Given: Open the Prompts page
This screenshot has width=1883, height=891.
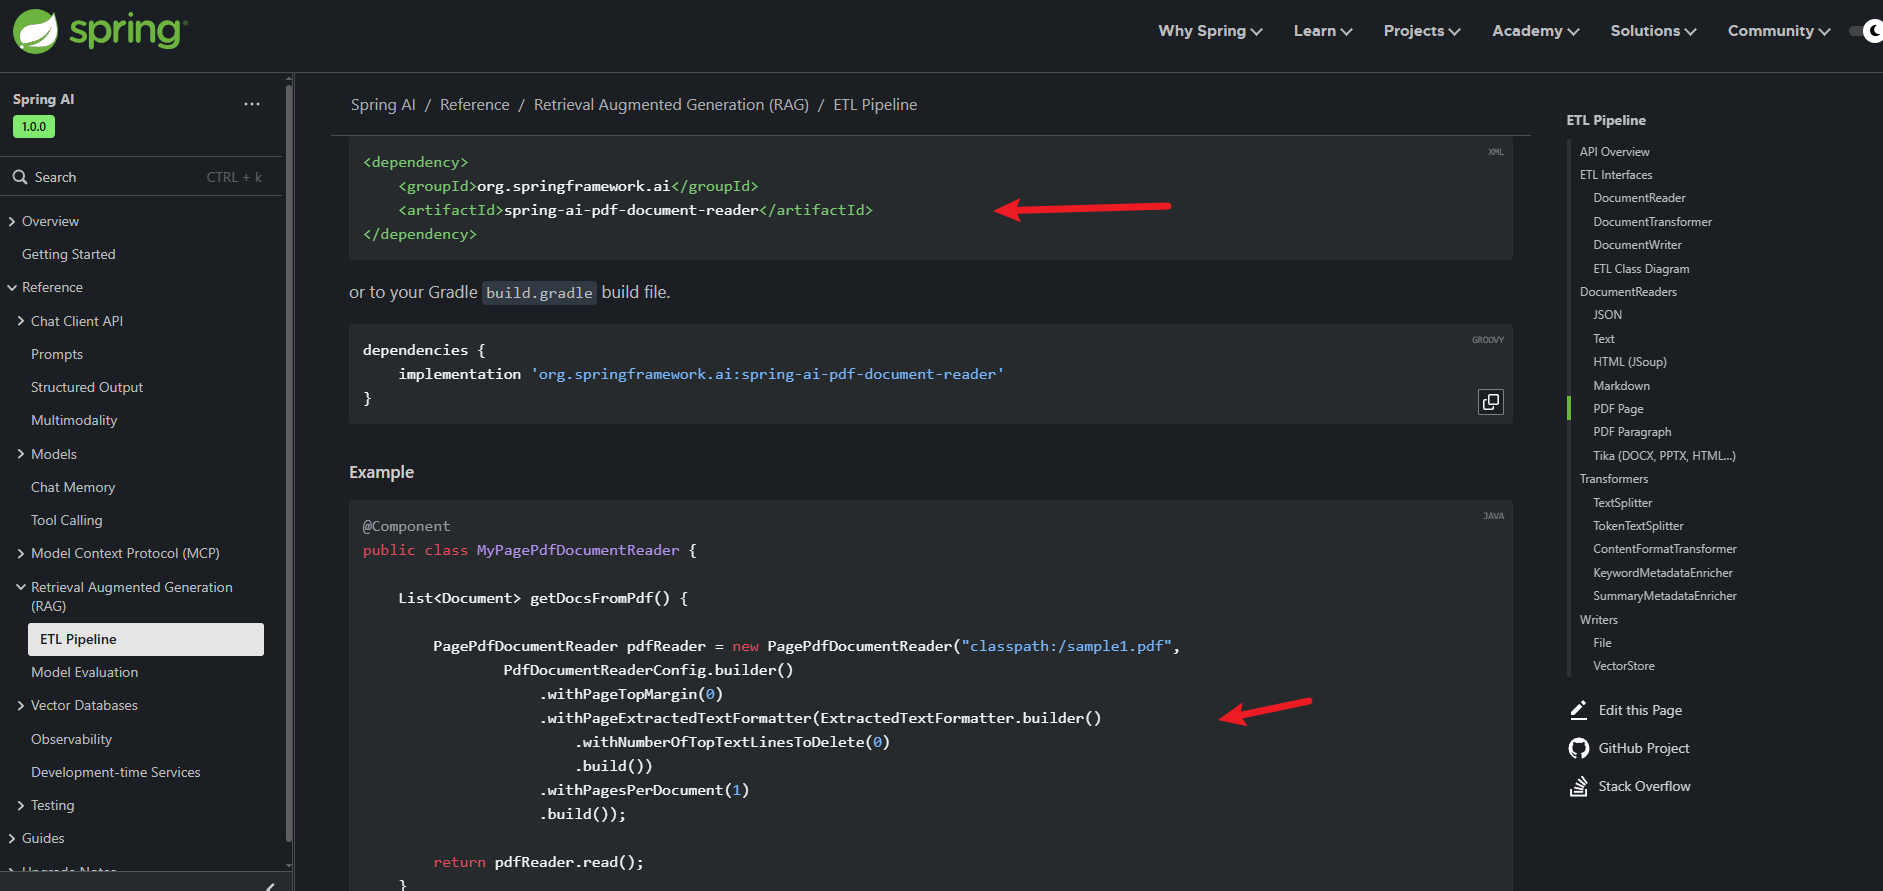Looking at the screenshot, I should 57,354.
